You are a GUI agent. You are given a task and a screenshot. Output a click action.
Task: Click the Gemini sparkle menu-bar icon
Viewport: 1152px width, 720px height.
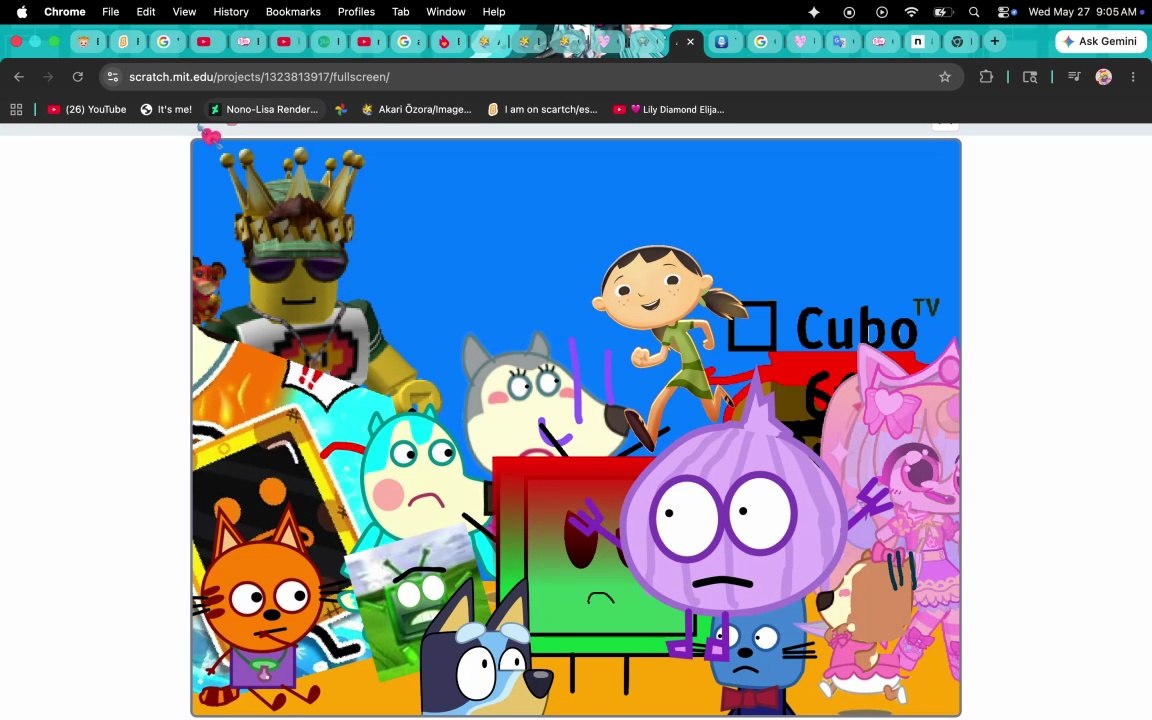(814, 12)
